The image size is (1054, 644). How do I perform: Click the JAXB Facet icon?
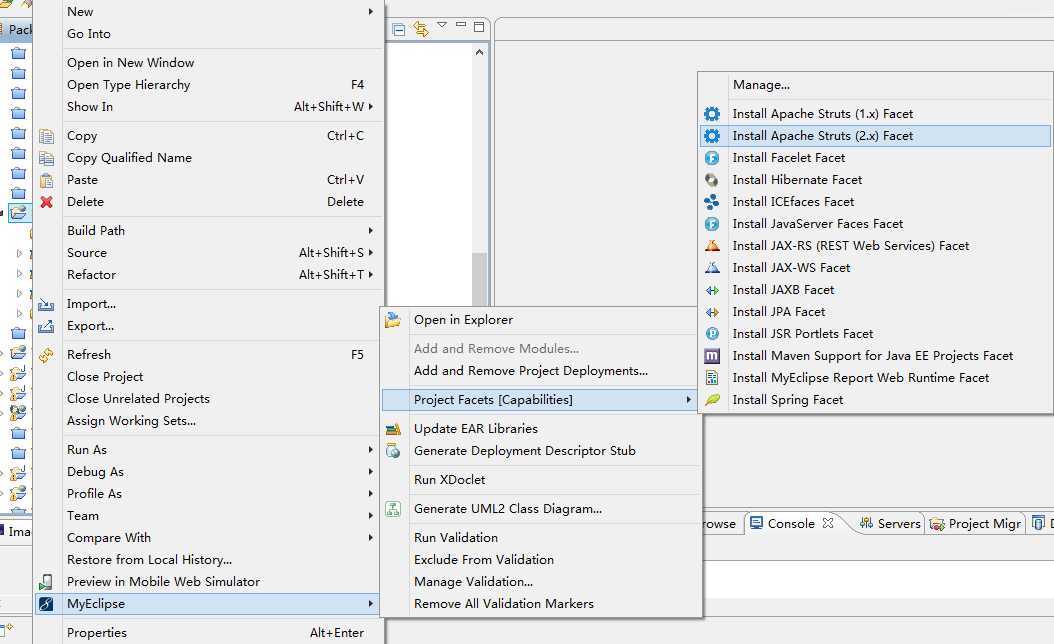click(712, 290)
